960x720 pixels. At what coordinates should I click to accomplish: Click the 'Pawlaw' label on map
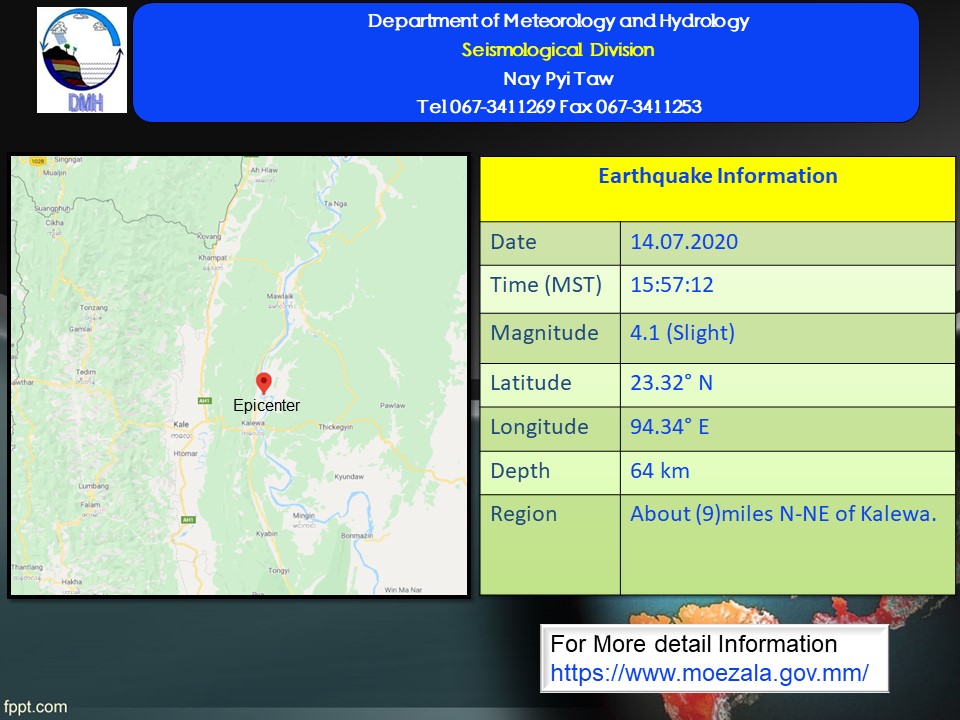click(x=392, y=405)
